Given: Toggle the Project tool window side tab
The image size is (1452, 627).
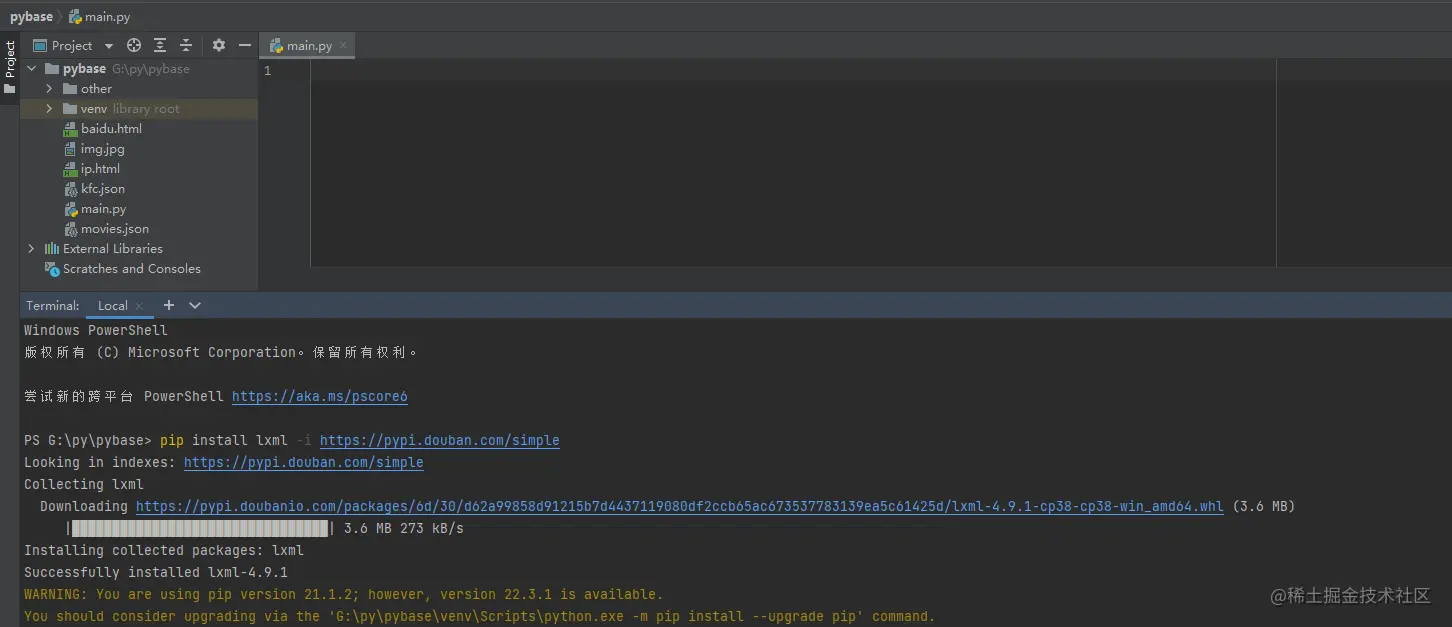Looking at the screenshot, I should pos(10,68).
